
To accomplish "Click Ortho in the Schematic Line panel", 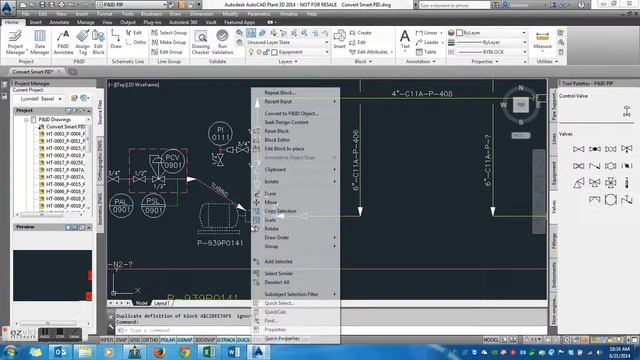I will (136, 42).
